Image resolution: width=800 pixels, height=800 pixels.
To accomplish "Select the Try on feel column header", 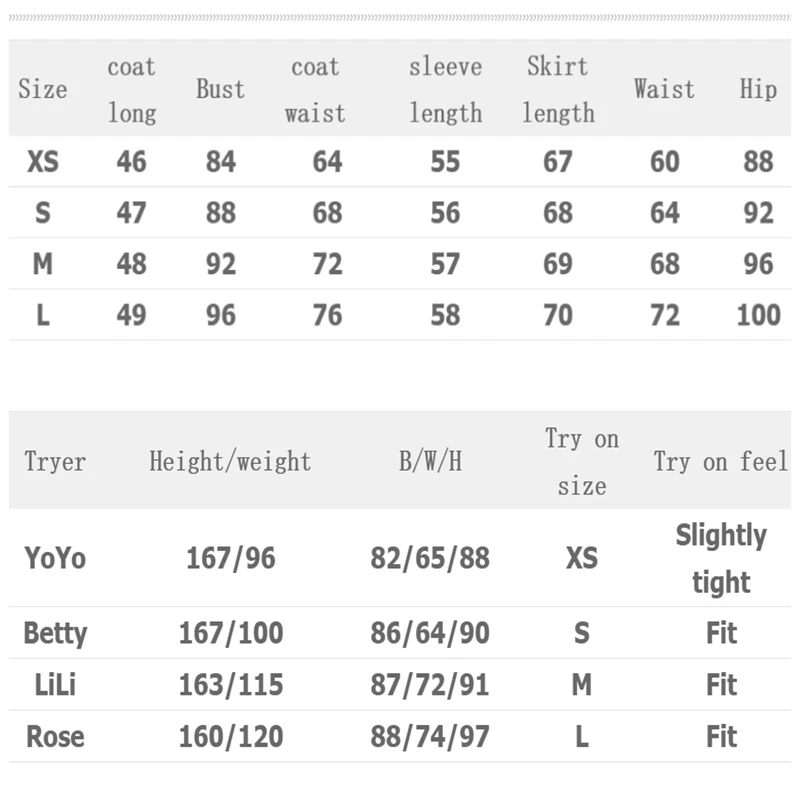I will [x=720, y=462].
